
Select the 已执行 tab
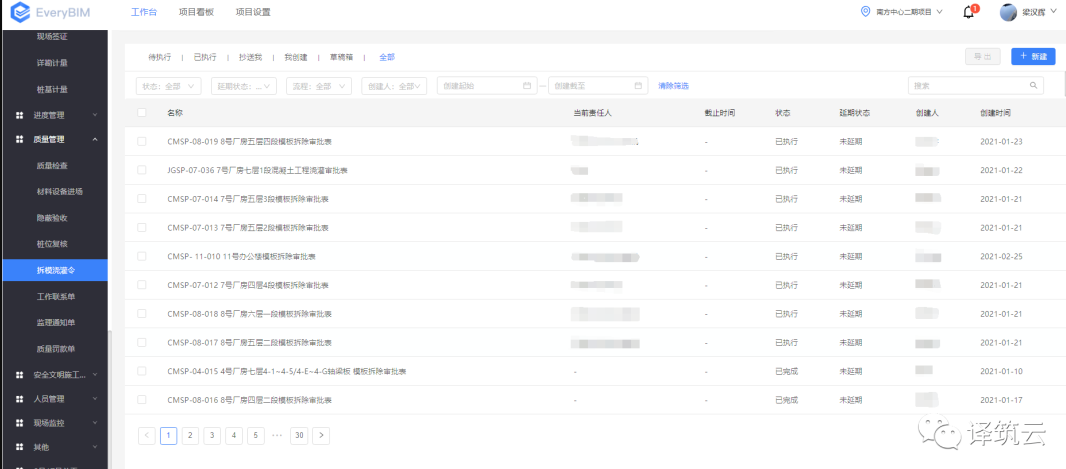click(x=205, y=58)
